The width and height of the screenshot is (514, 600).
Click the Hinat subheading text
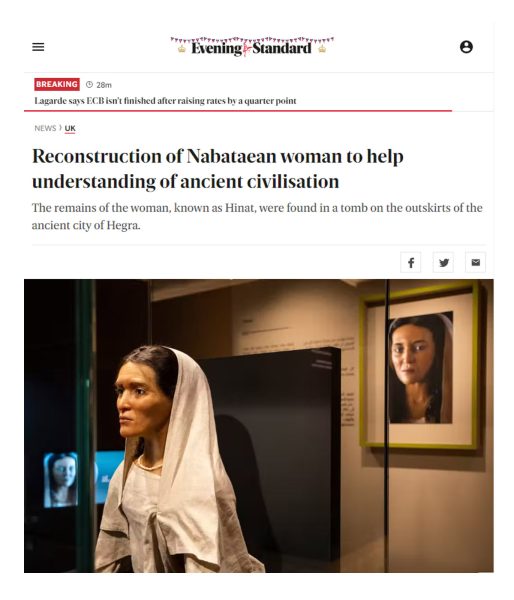[x=257, y=216]
